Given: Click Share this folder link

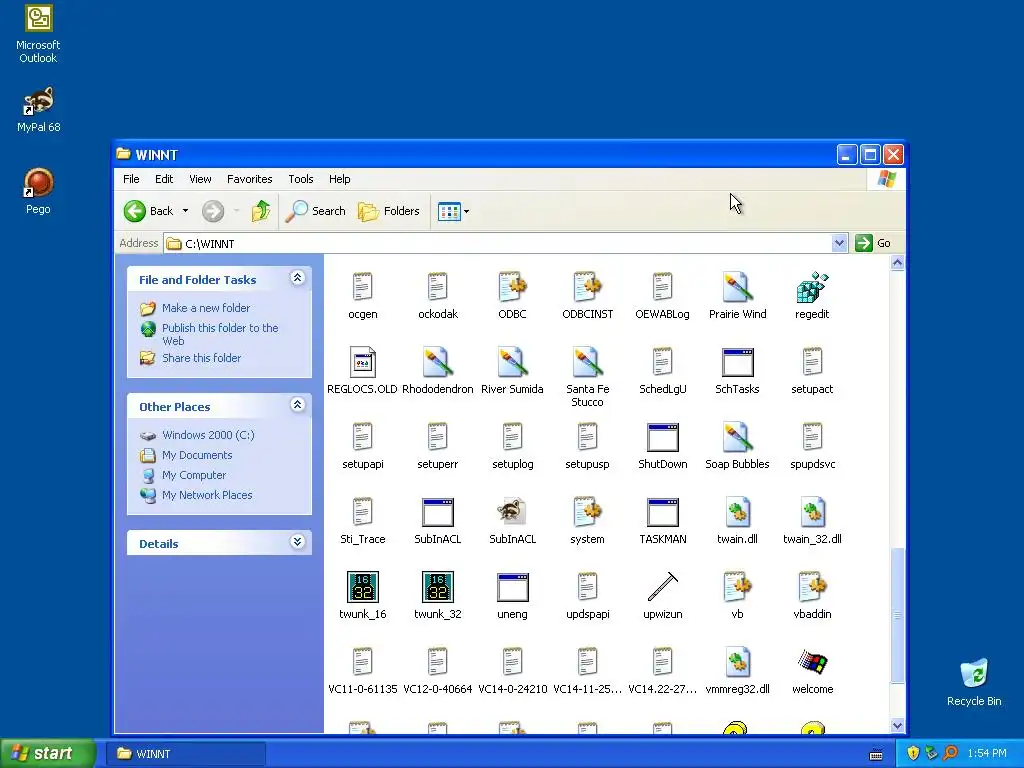Looking at the screenshot, I should pyautogui.click(x=201, y=358).
